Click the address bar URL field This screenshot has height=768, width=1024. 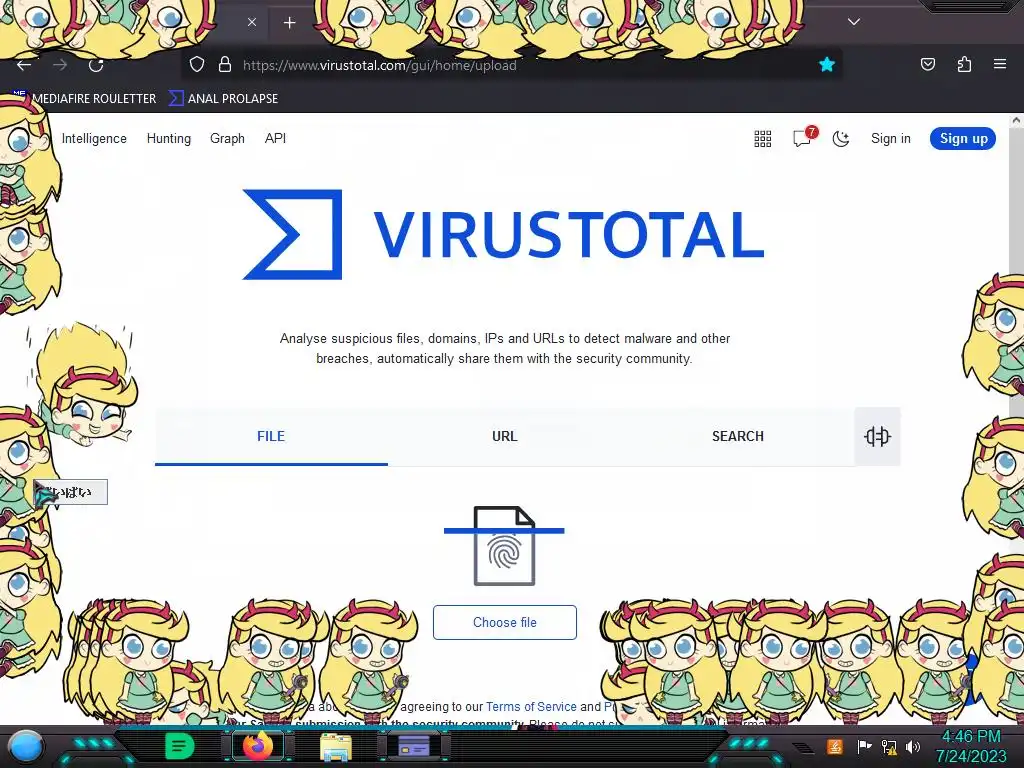click(x=509, y=65)
